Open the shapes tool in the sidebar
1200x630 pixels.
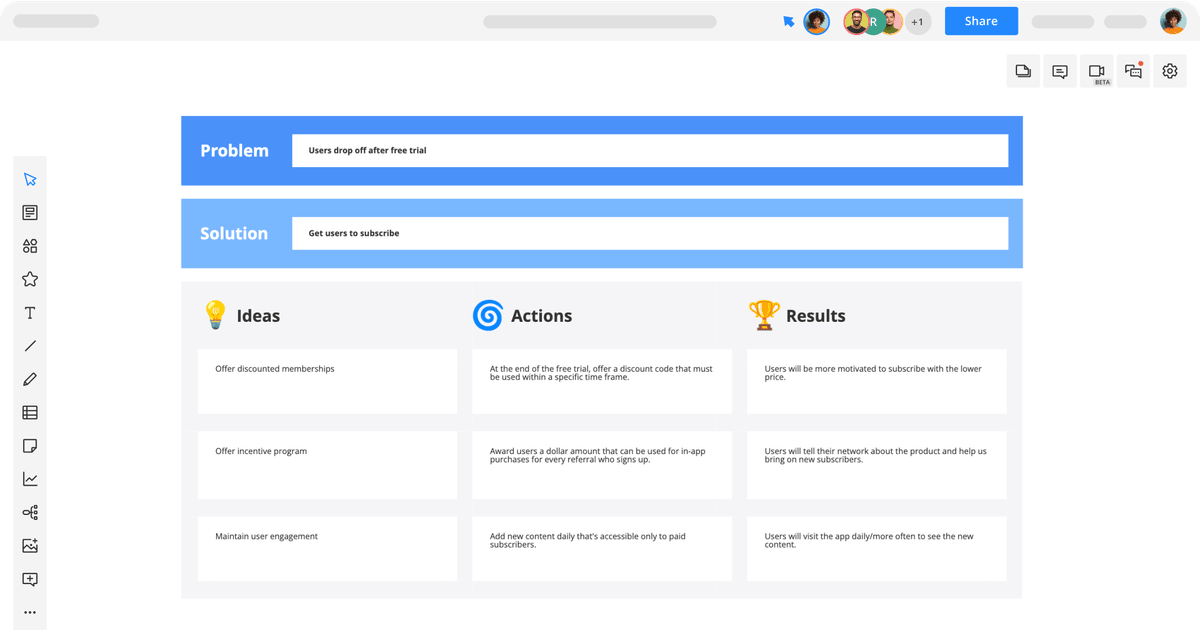30,245
